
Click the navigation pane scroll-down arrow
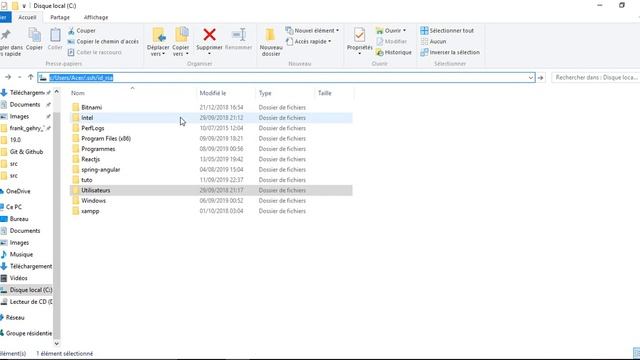[57, 344]
